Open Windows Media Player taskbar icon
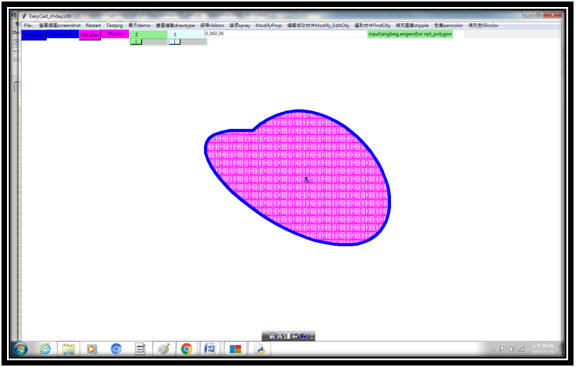The image size is (576, 367). (92, 349)
